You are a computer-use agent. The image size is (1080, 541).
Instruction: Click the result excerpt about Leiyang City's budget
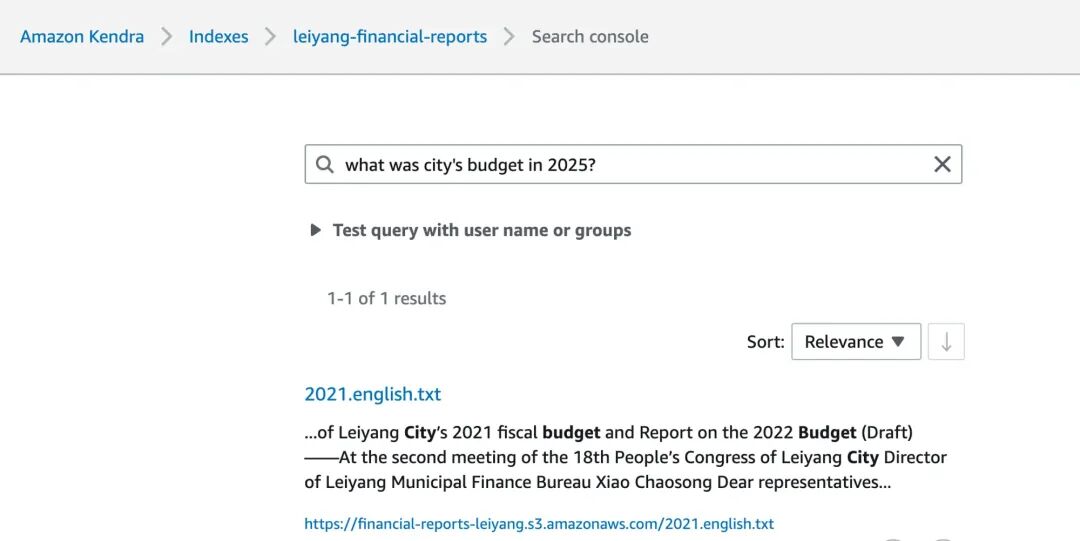pos(625,458)
